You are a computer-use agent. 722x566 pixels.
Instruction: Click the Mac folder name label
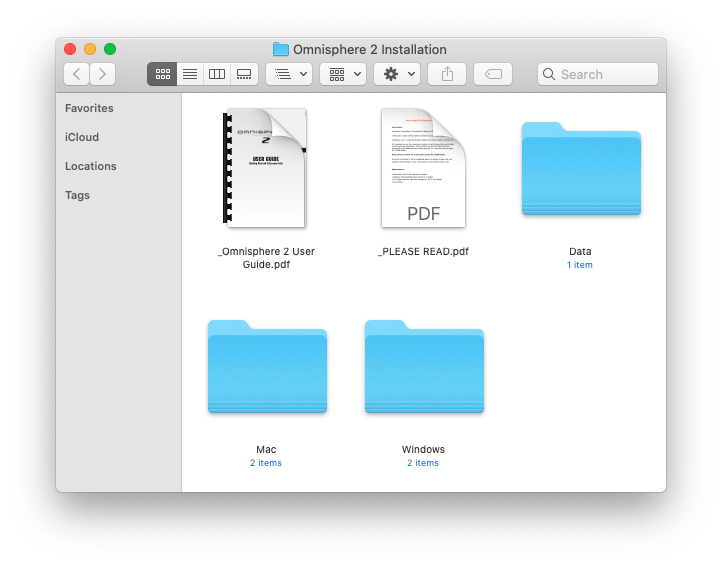tap(266, 449)
